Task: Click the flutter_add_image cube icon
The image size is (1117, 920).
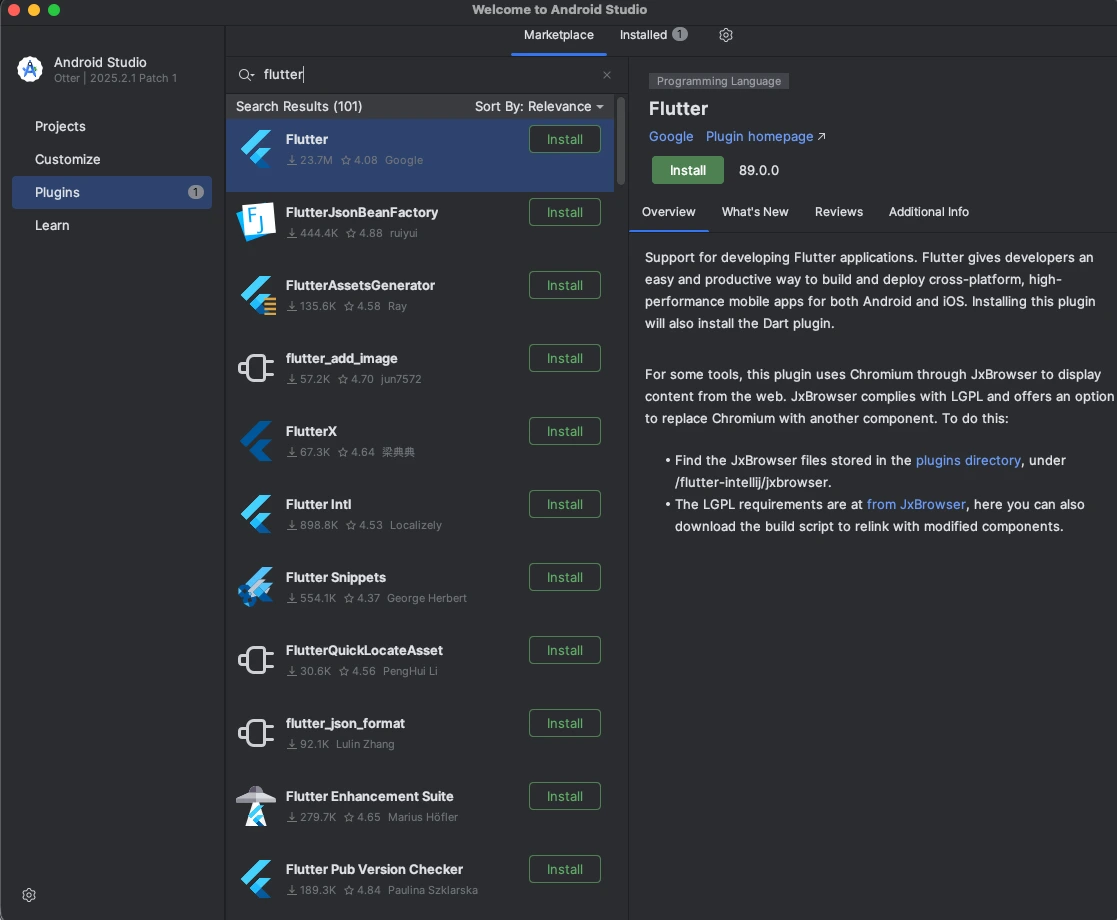Action: [256, 368]
